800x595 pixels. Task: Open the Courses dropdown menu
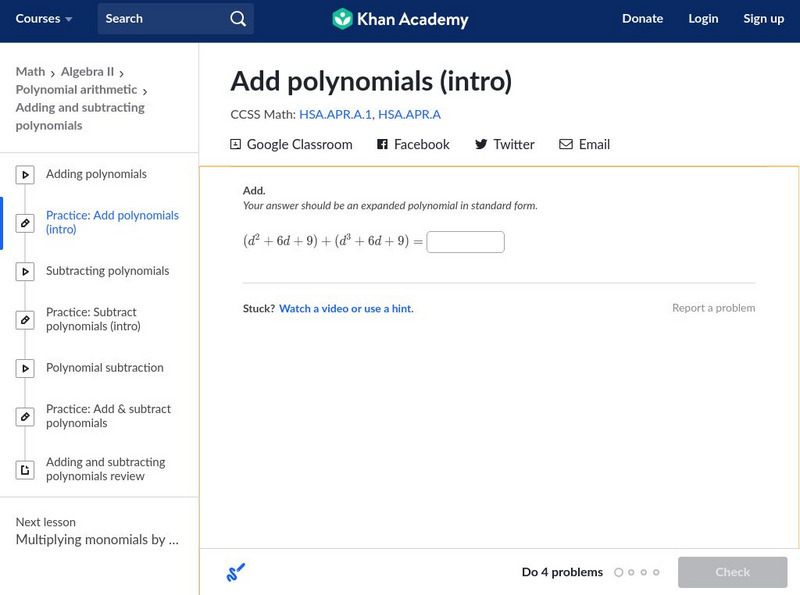point(44,19)
